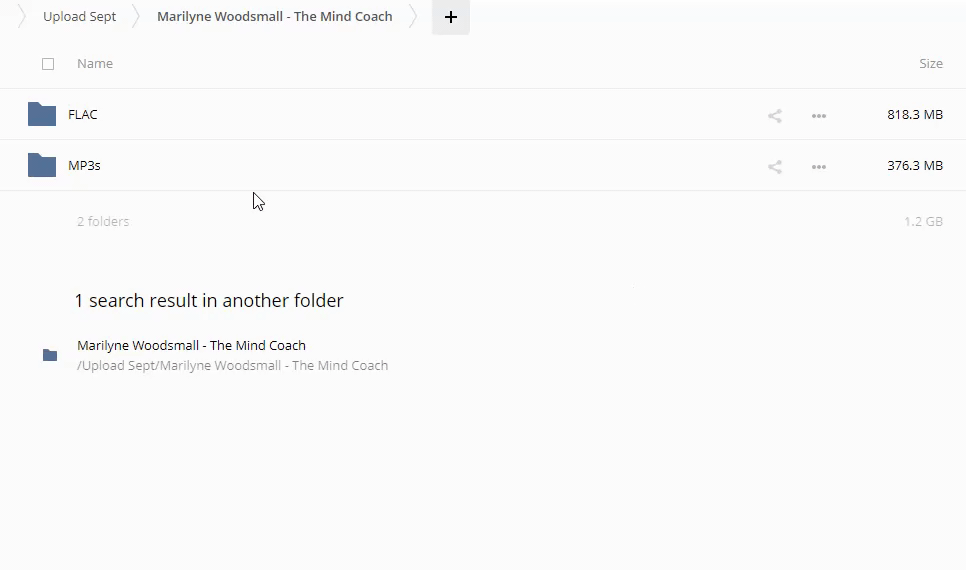Open the FLAC folder name link

83,115
